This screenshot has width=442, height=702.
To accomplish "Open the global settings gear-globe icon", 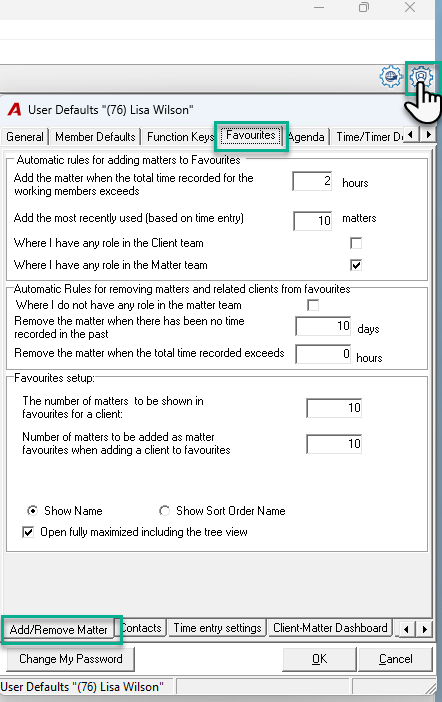I will coord(391,77).
